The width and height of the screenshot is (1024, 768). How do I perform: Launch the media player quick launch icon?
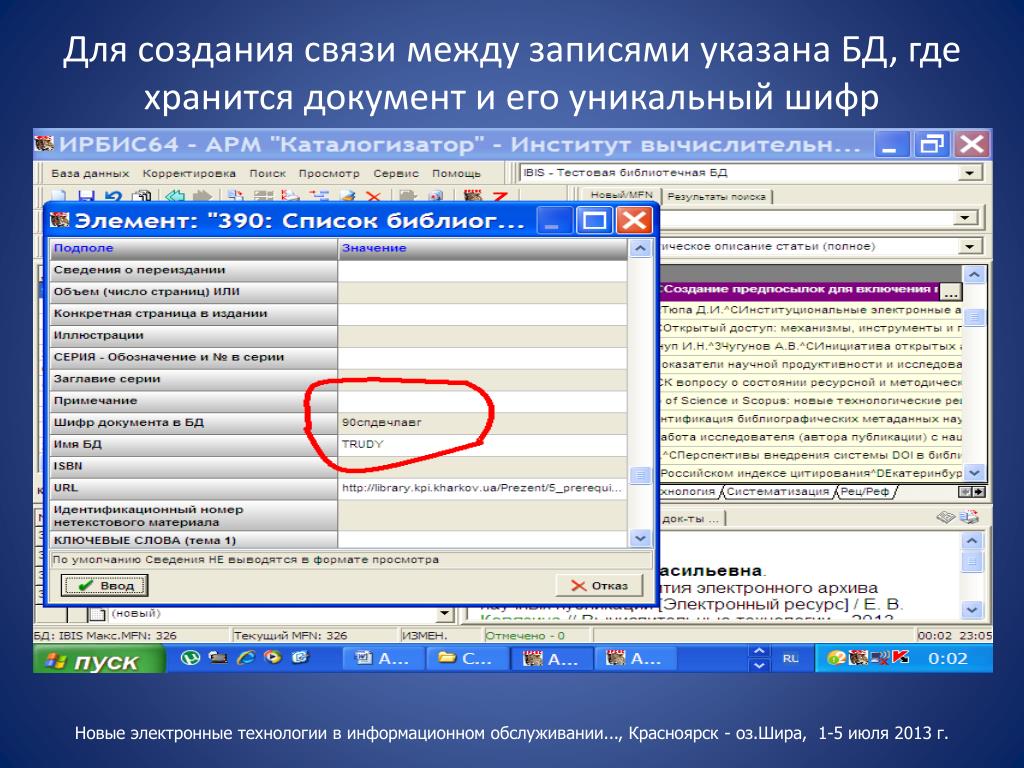[x=274, y=658]
